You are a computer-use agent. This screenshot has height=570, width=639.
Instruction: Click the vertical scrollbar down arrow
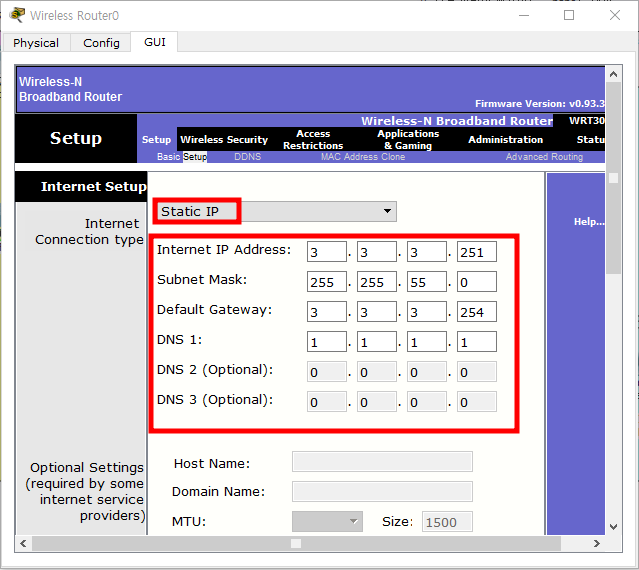(613, 526)
